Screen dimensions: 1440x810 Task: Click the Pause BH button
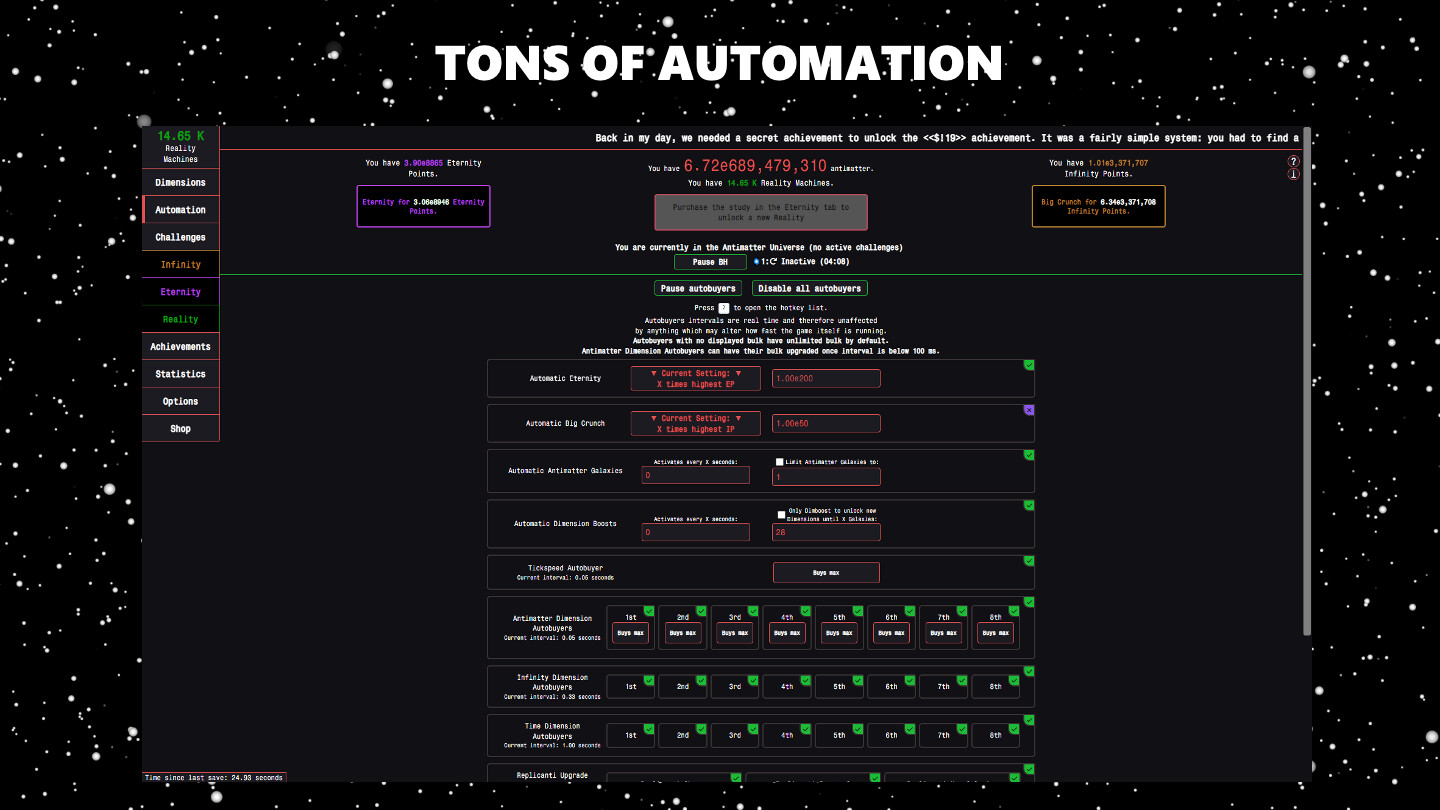(x=710, y=261)
